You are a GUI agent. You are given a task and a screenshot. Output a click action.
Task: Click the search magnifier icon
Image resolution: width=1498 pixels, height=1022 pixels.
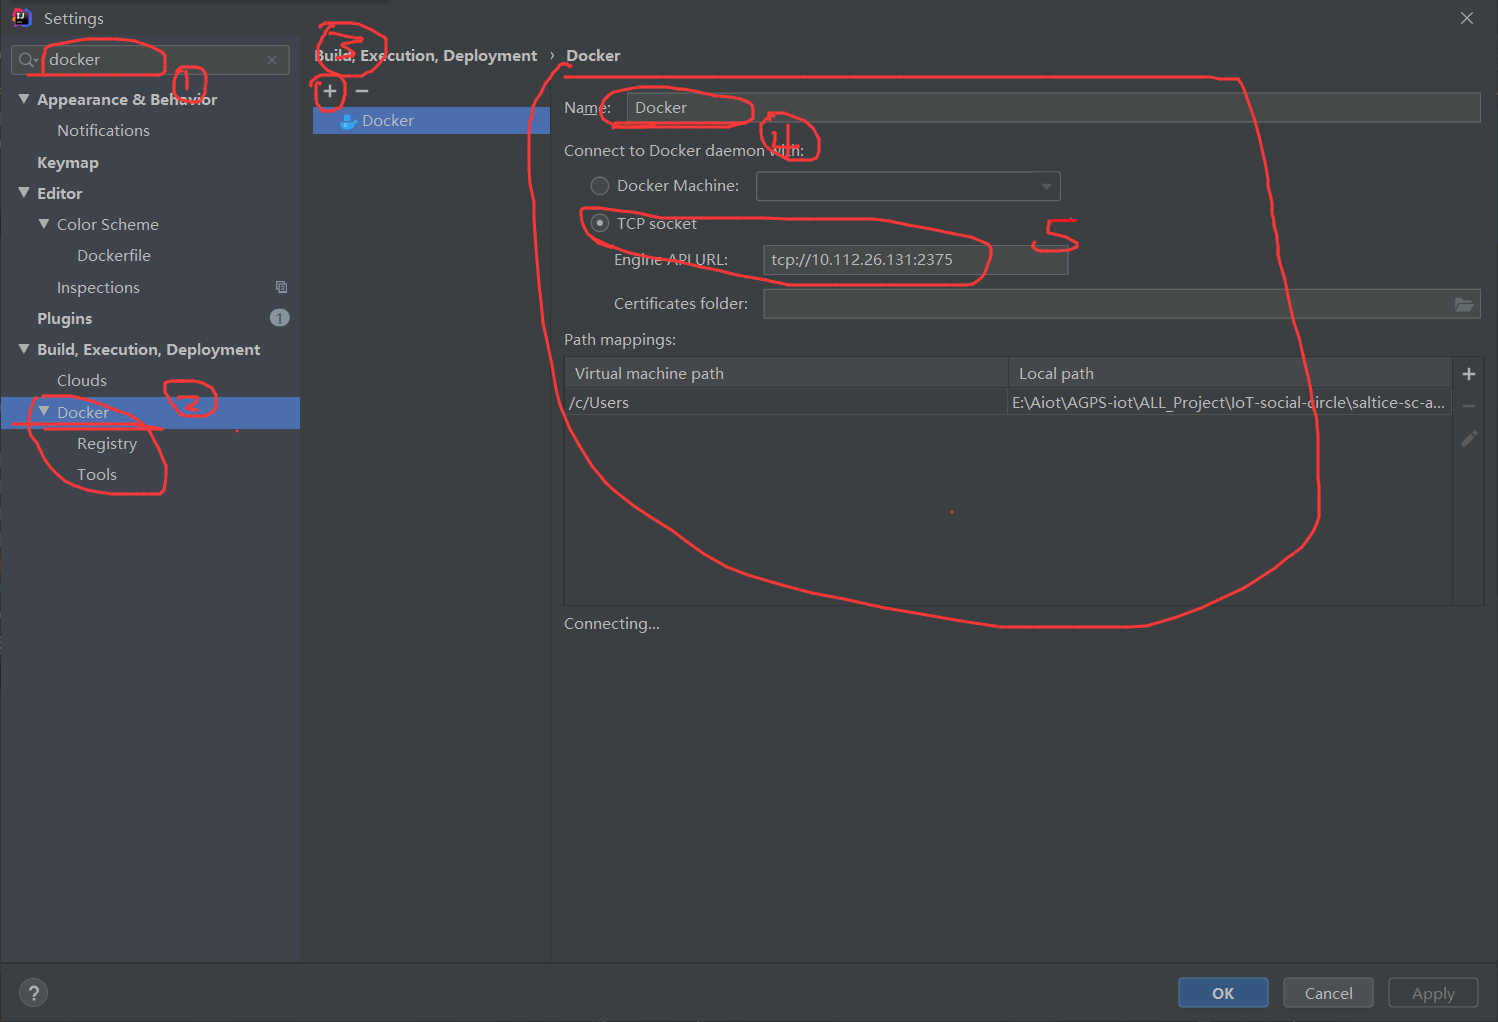27,60
